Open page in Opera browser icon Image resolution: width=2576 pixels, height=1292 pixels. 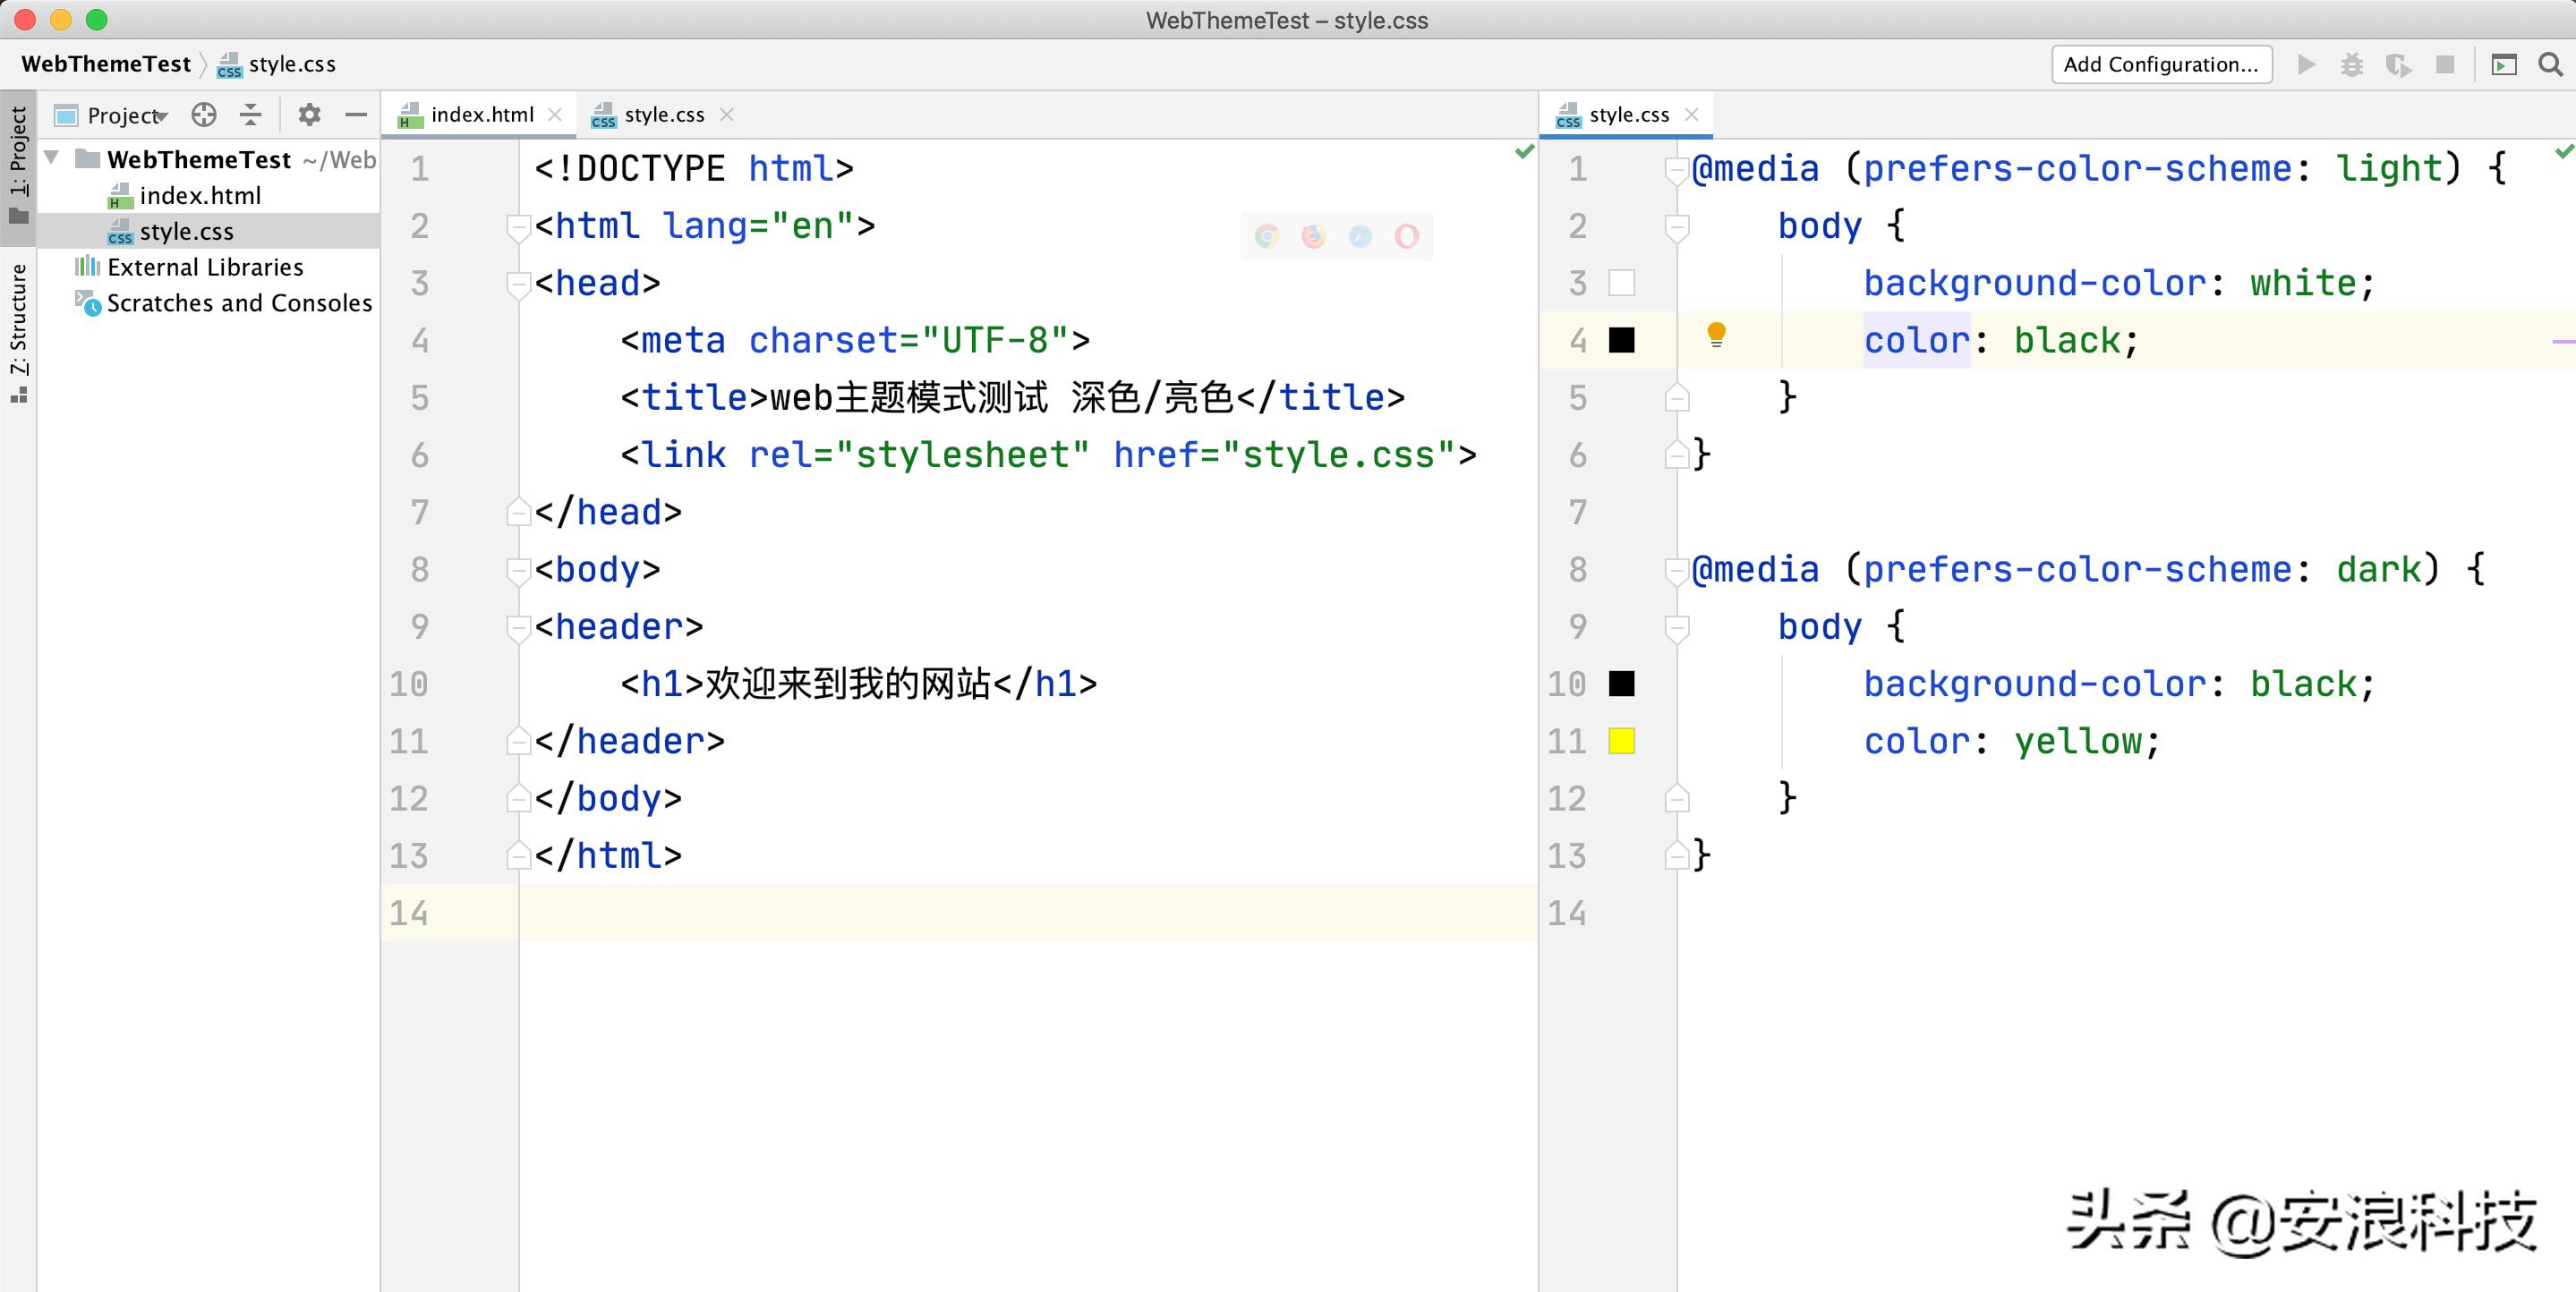click(x=1407, y=236)
